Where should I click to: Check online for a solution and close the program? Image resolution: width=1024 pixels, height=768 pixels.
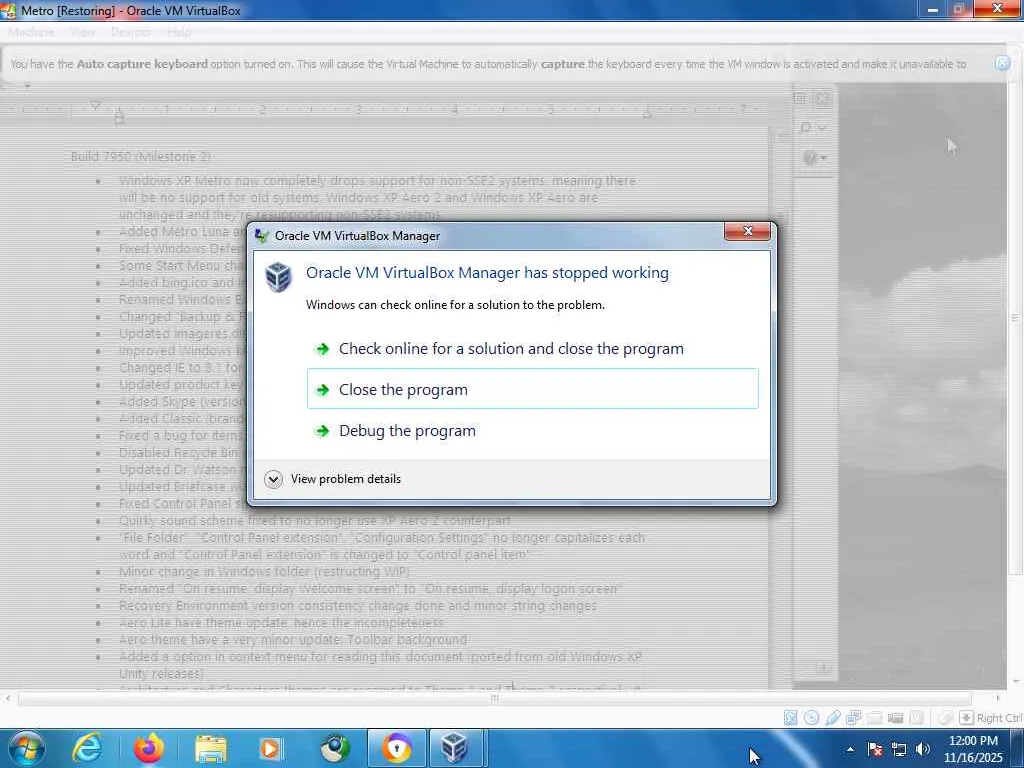click(532, 349)
